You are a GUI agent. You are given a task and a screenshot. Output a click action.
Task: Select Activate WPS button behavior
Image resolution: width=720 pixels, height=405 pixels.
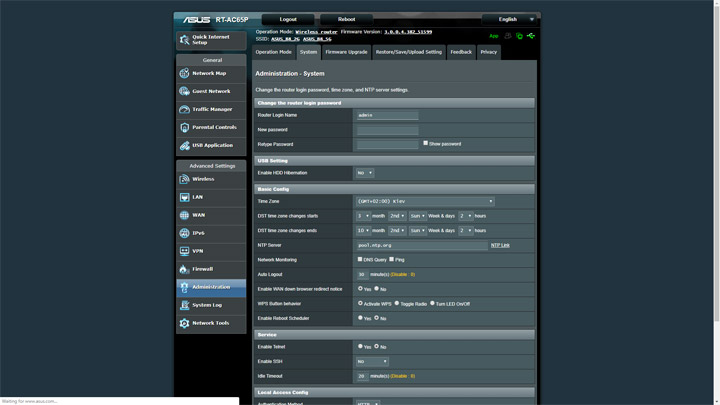[x=360, y=303]
